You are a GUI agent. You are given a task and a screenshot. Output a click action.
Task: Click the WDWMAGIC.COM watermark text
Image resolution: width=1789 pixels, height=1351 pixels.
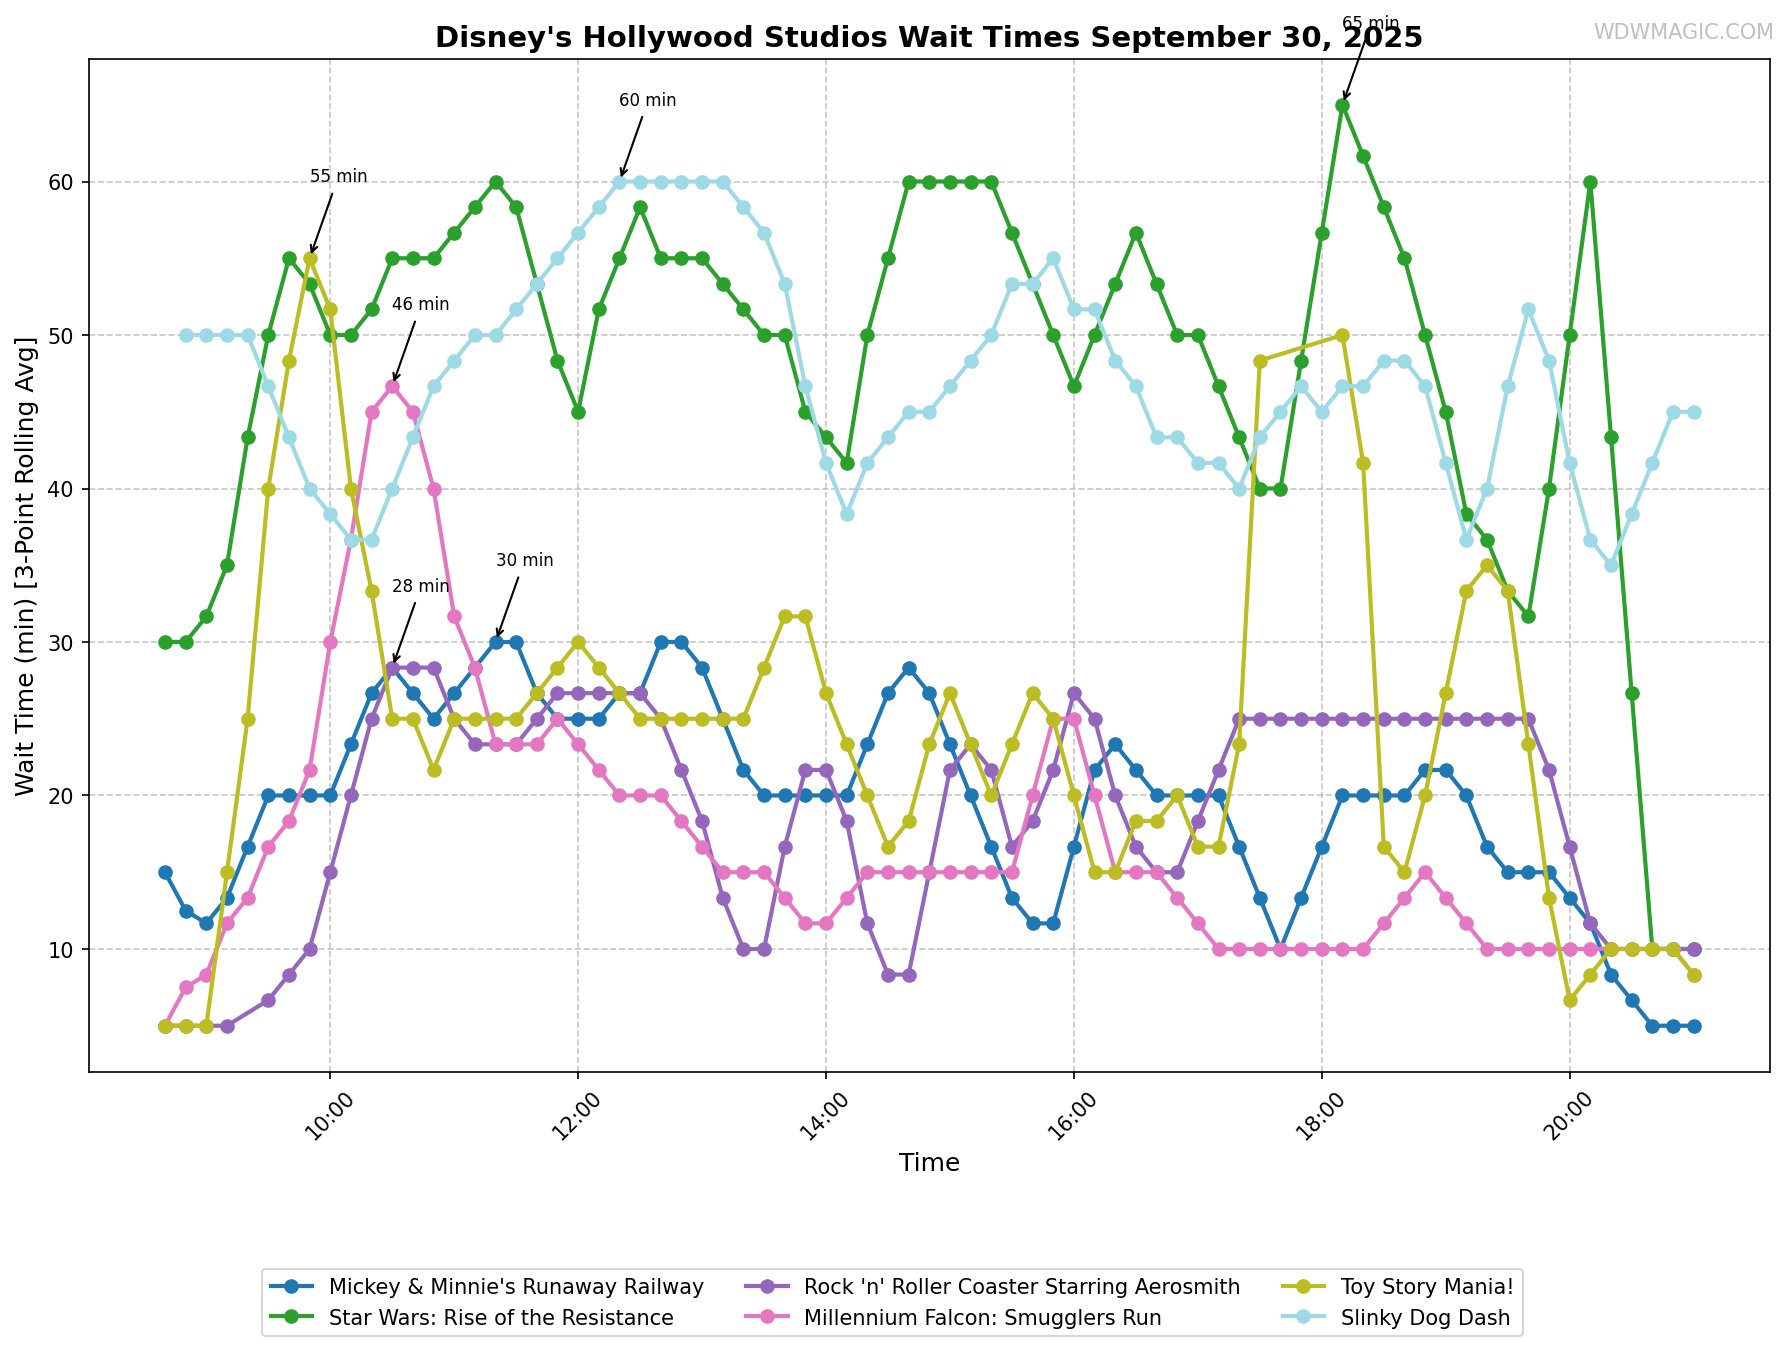(x=1682, y=32)
